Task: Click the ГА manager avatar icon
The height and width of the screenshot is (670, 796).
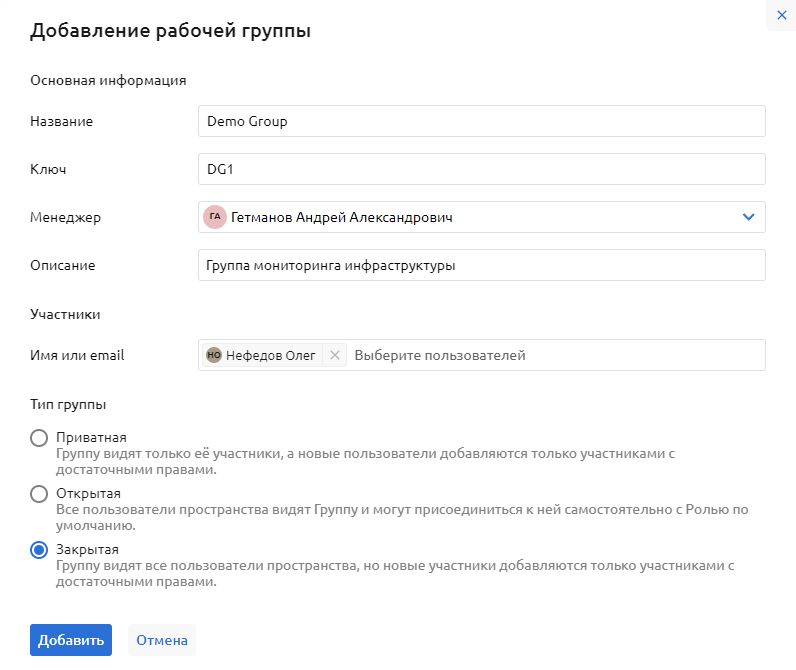Action: (x=215, y=217)
